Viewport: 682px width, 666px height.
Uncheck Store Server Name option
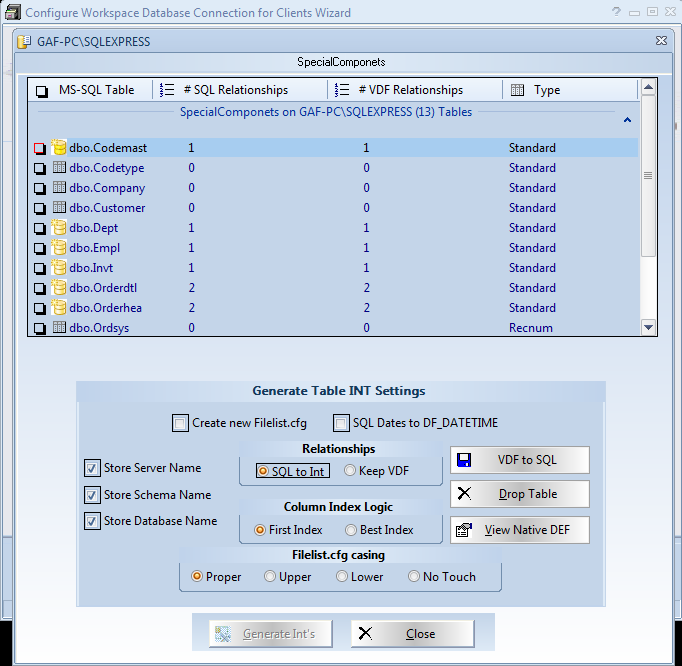[92, 468]
